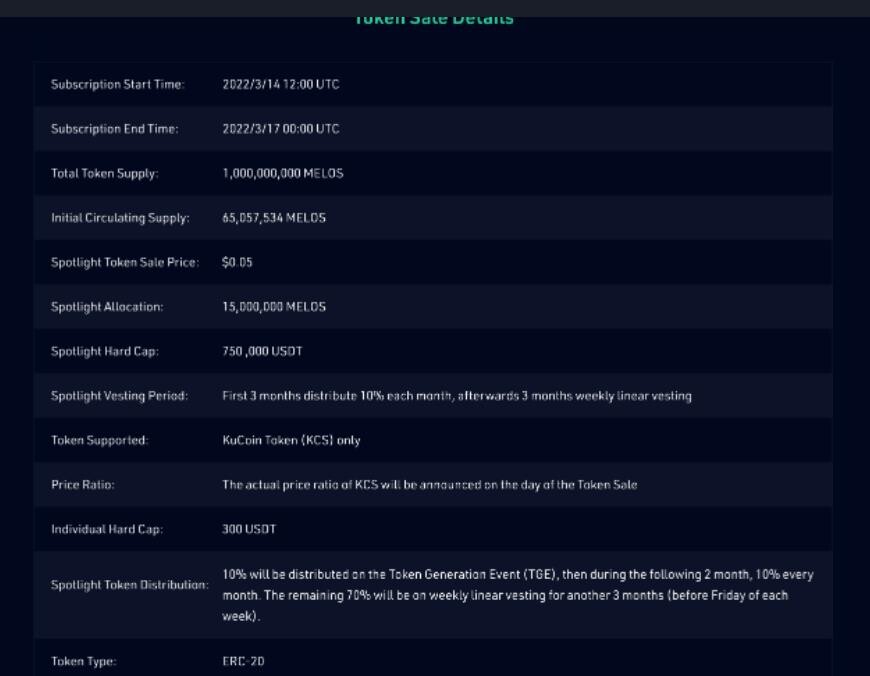
Task: Click the 'Token Type:' label
Action: tap(84, 661)
